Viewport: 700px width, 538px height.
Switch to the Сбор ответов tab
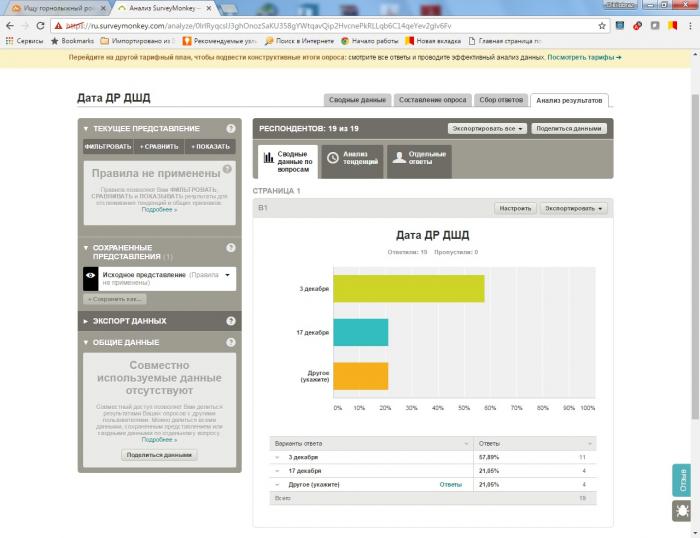(x=501, y=100)
